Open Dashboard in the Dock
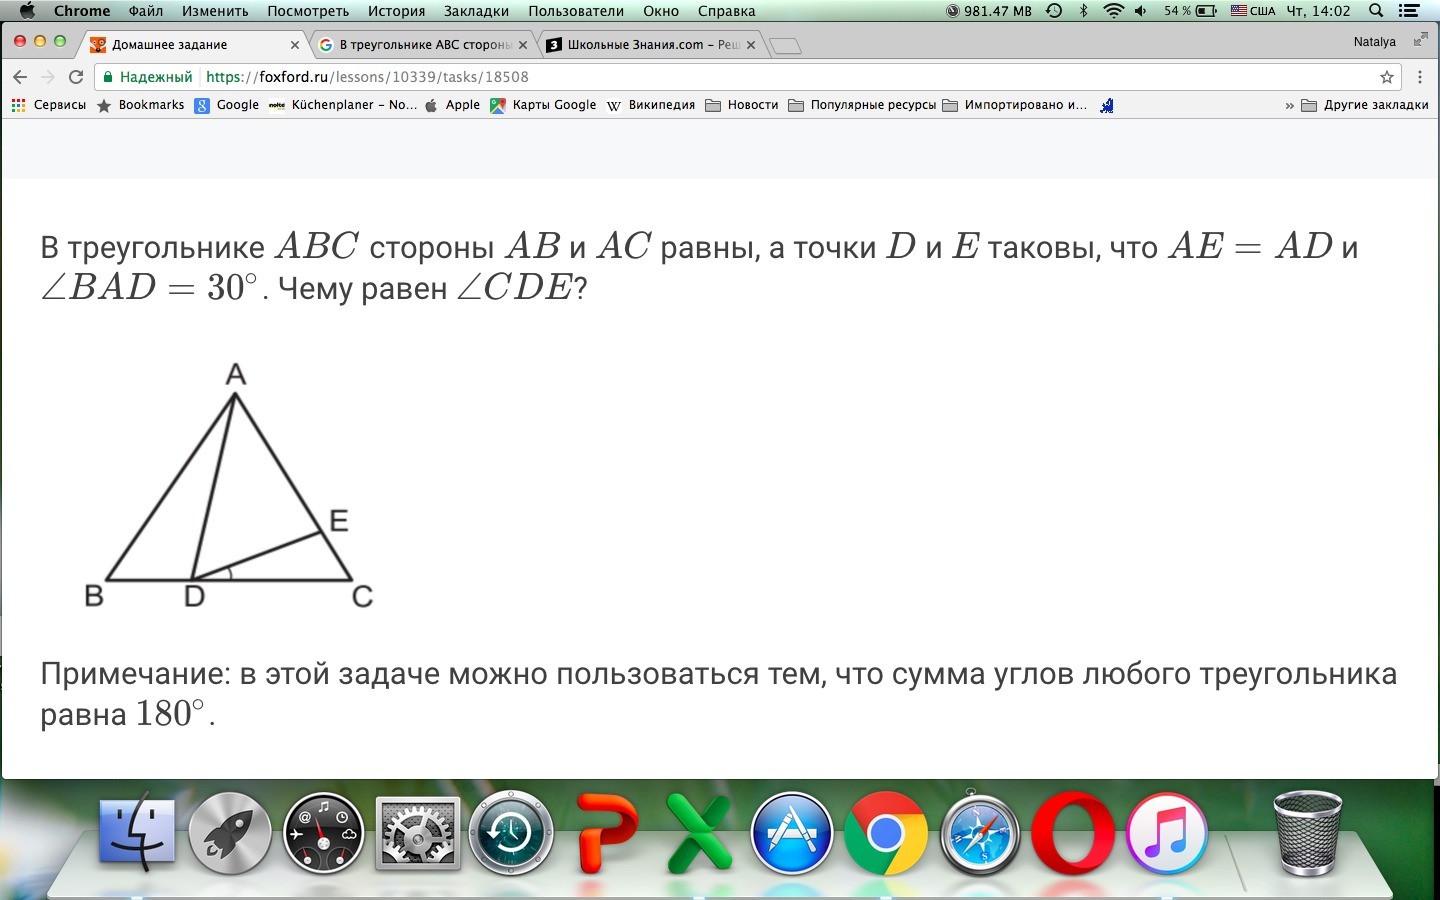 pos(323,832)
